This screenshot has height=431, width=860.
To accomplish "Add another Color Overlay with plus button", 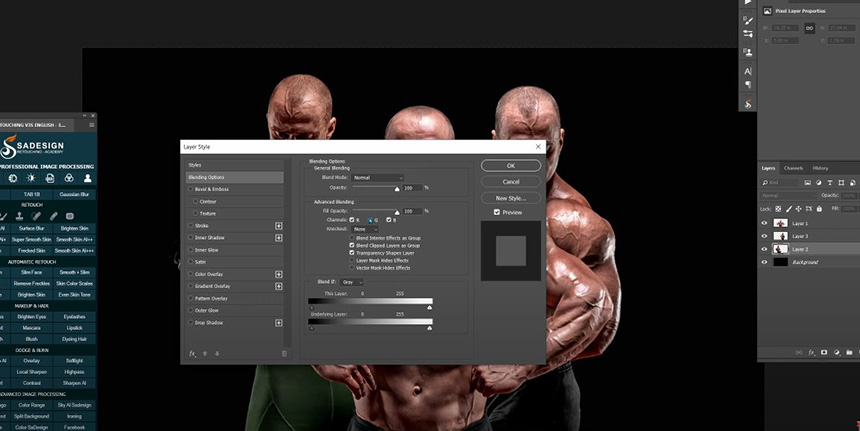I will 279,274.
